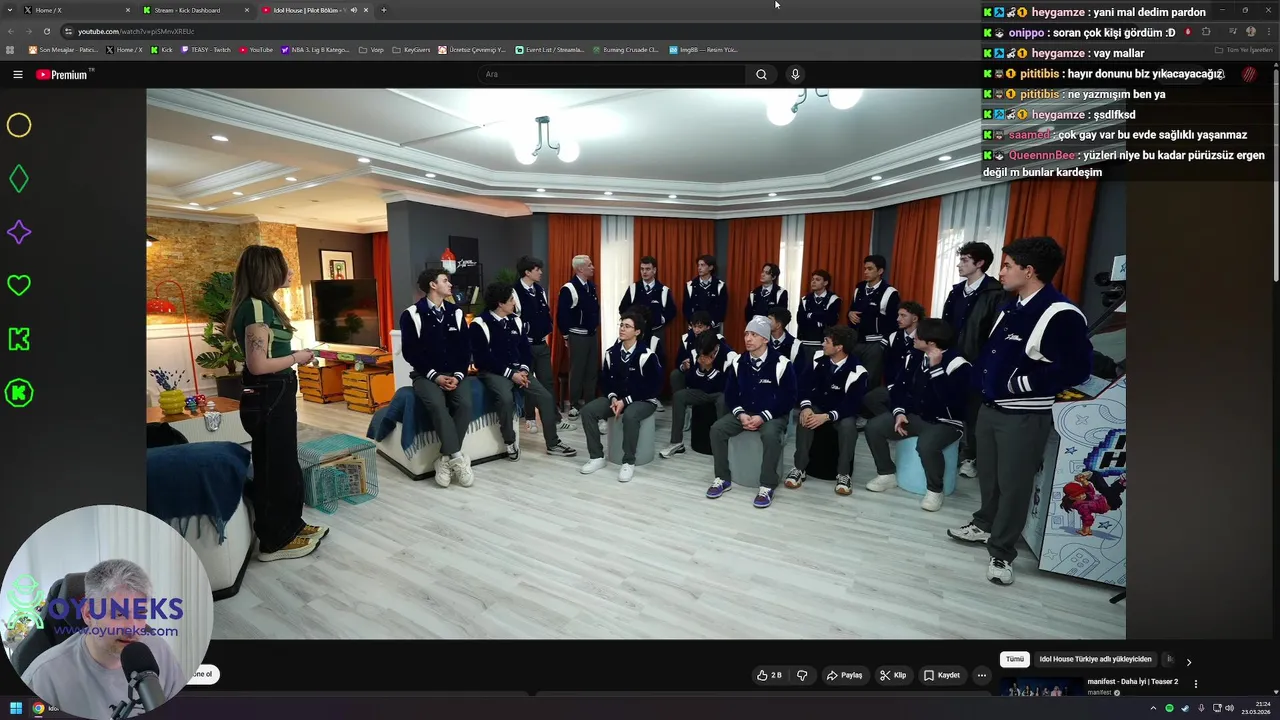This screenshot has height=720, width=1280.
Task: Go back with the browser back arrow
Action: pyautogui.click(x=11, y=31)
